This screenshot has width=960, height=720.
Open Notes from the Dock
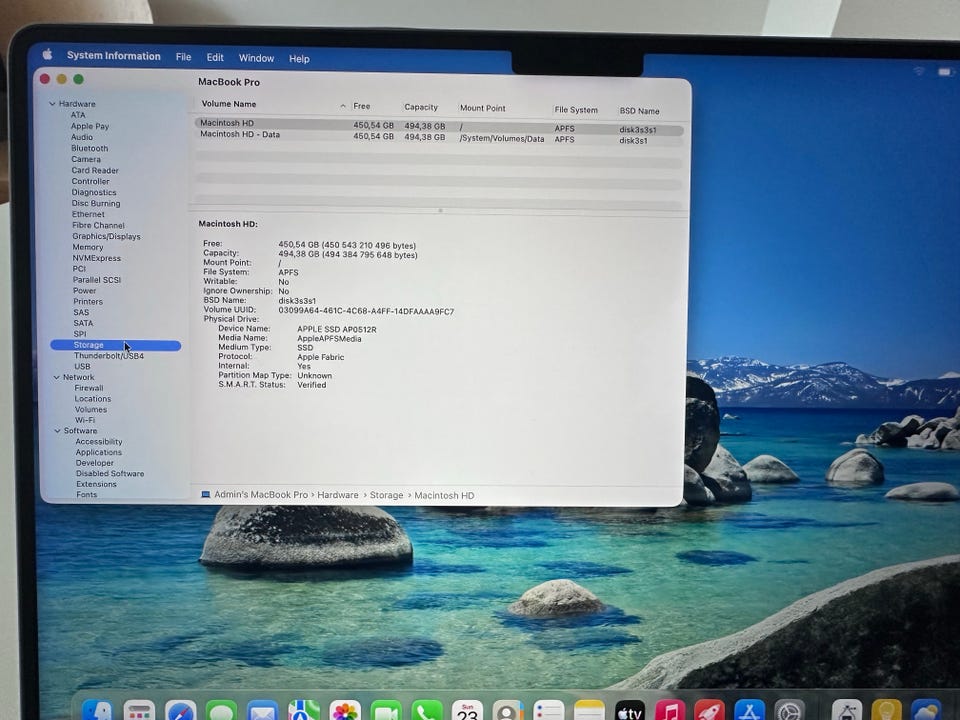tap(589, 711)
